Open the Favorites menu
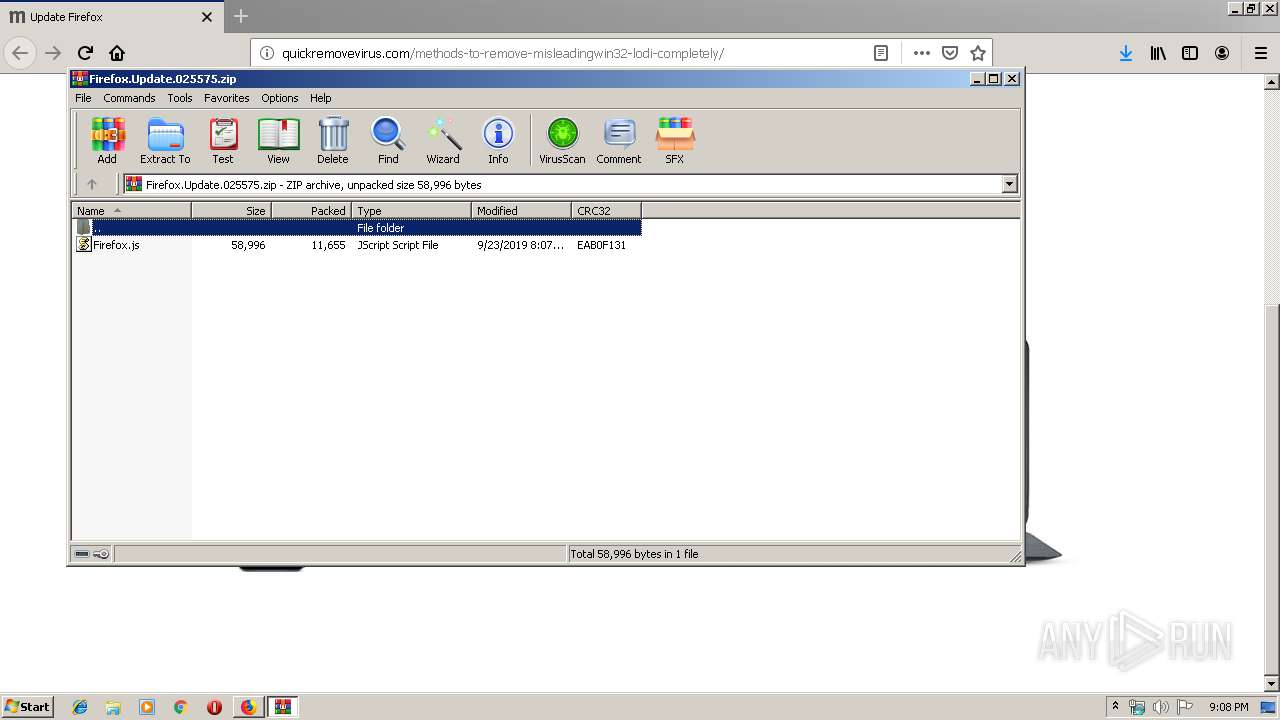Screen dimensions: 1280x720 pyautogui.click(x=227, y=98)
